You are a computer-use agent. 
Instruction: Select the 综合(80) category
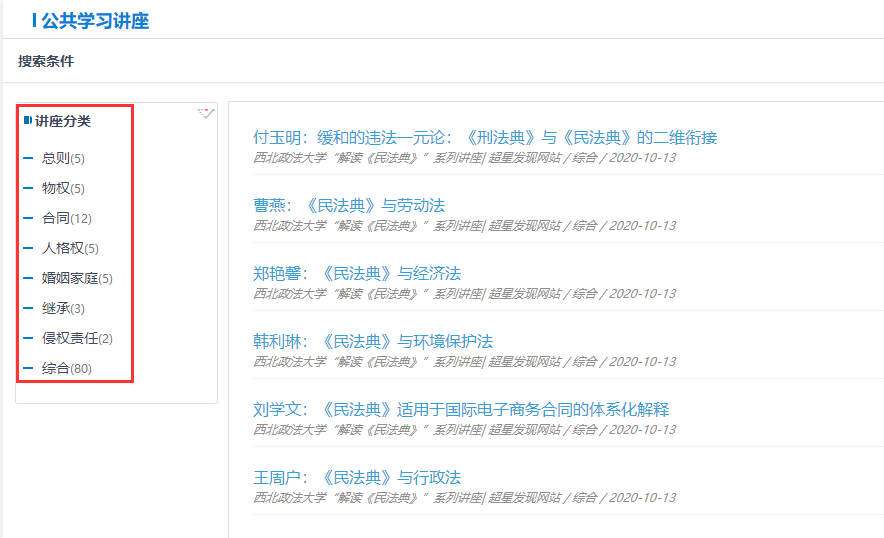pos(66,368)
